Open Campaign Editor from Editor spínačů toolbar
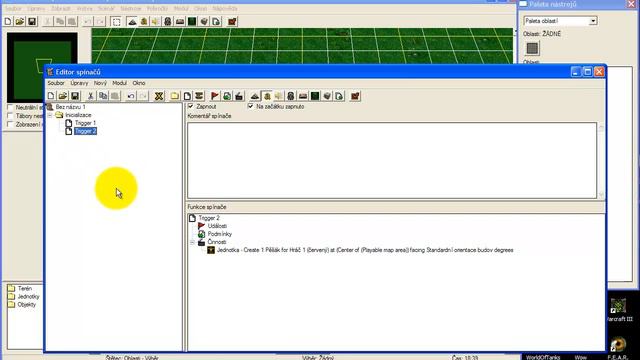The image size is (640, 360). [303, 96]
